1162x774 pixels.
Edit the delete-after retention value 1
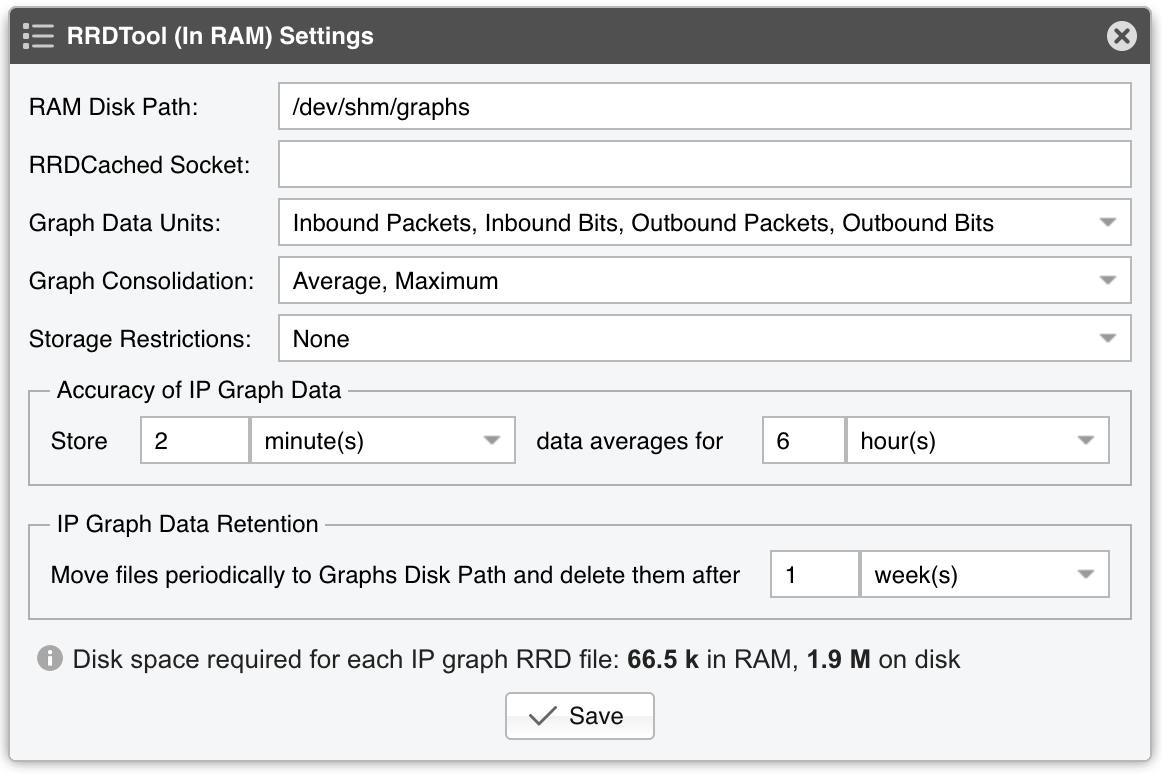815,574
